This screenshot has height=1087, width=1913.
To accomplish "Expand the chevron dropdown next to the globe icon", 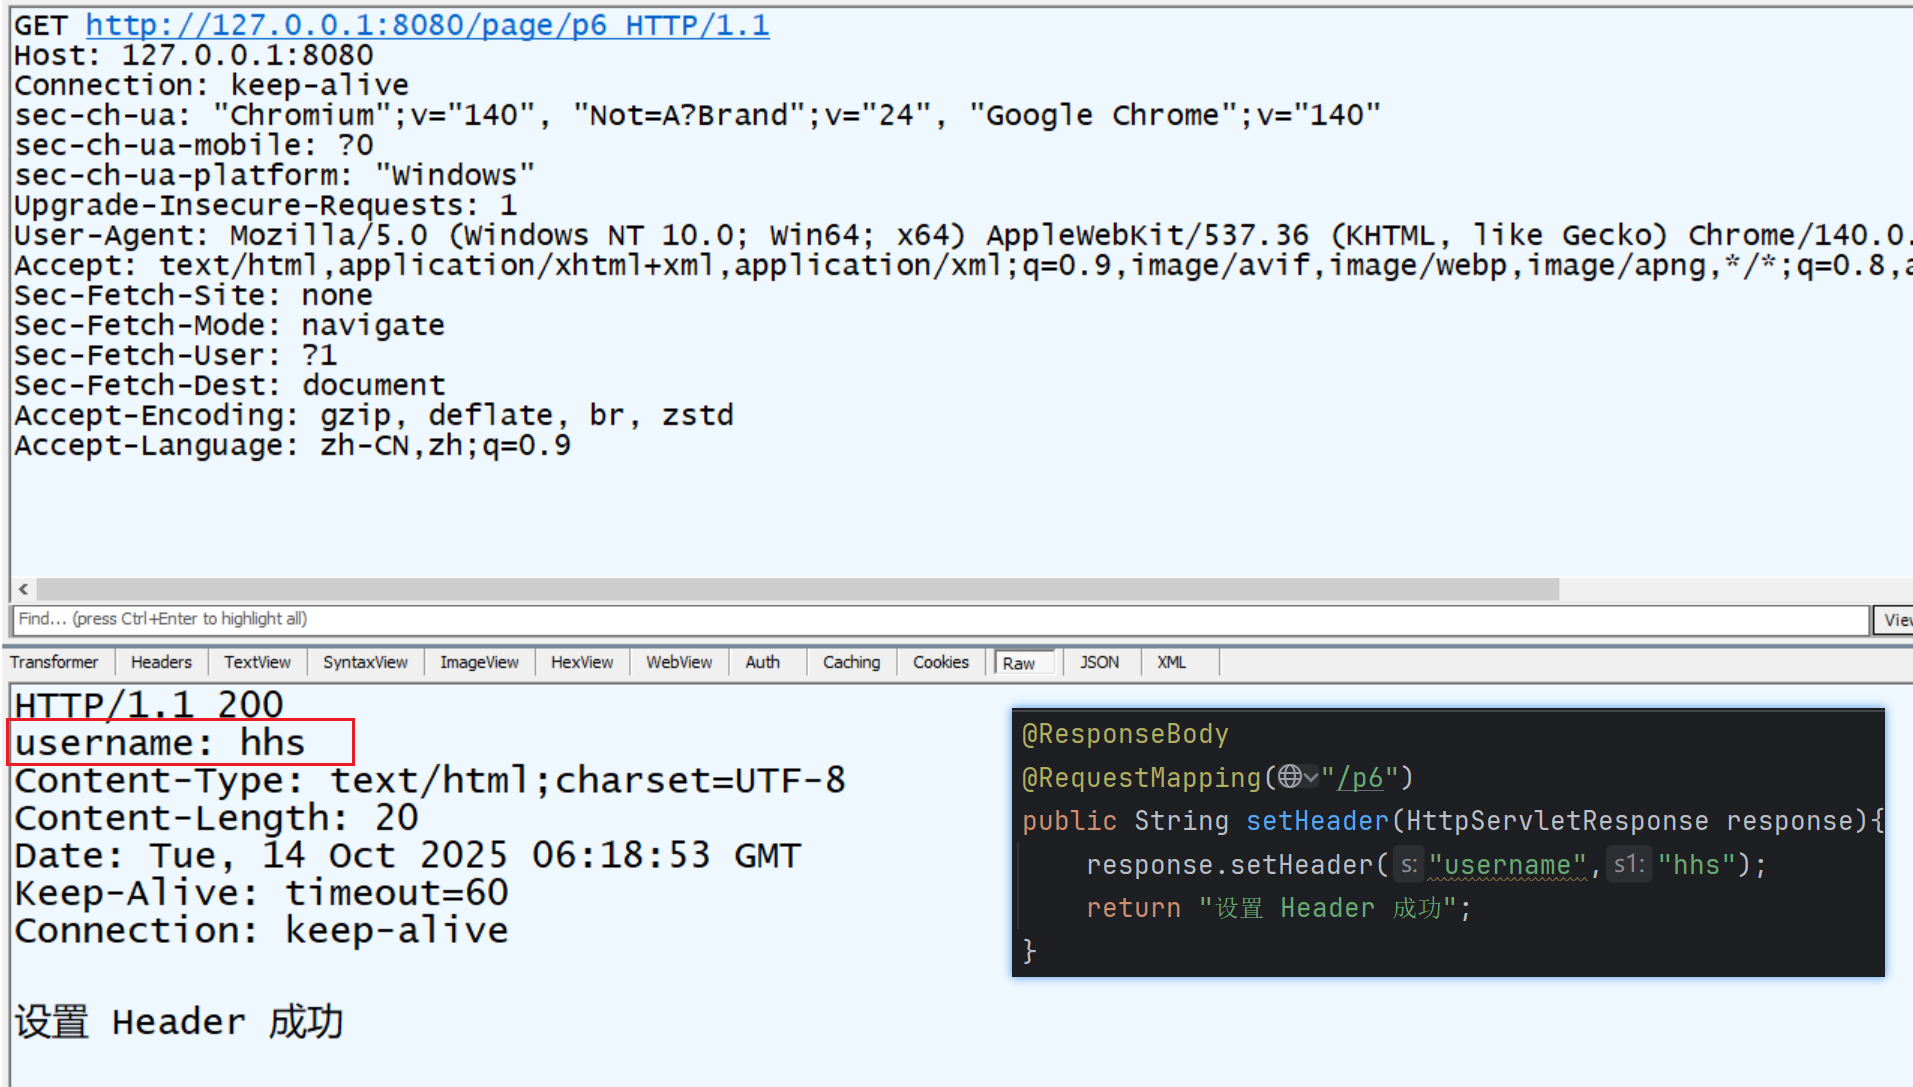I will click(x=1311, y=777).
